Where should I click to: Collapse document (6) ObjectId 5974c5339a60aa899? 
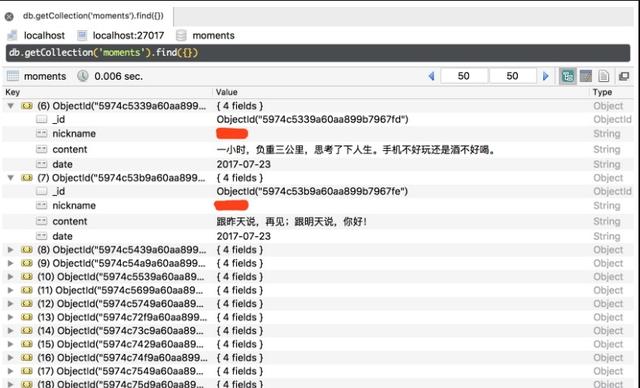[x=11, y=106]
